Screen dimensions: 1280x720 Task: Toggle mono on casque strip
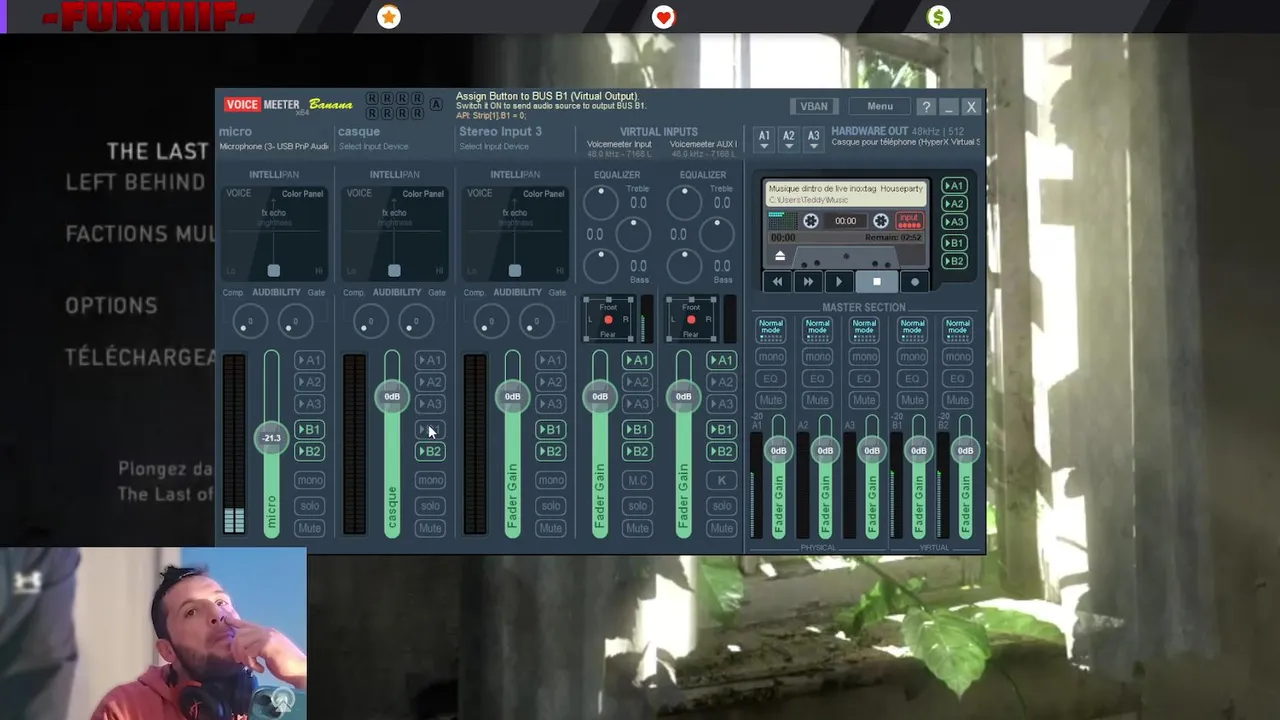430,481
